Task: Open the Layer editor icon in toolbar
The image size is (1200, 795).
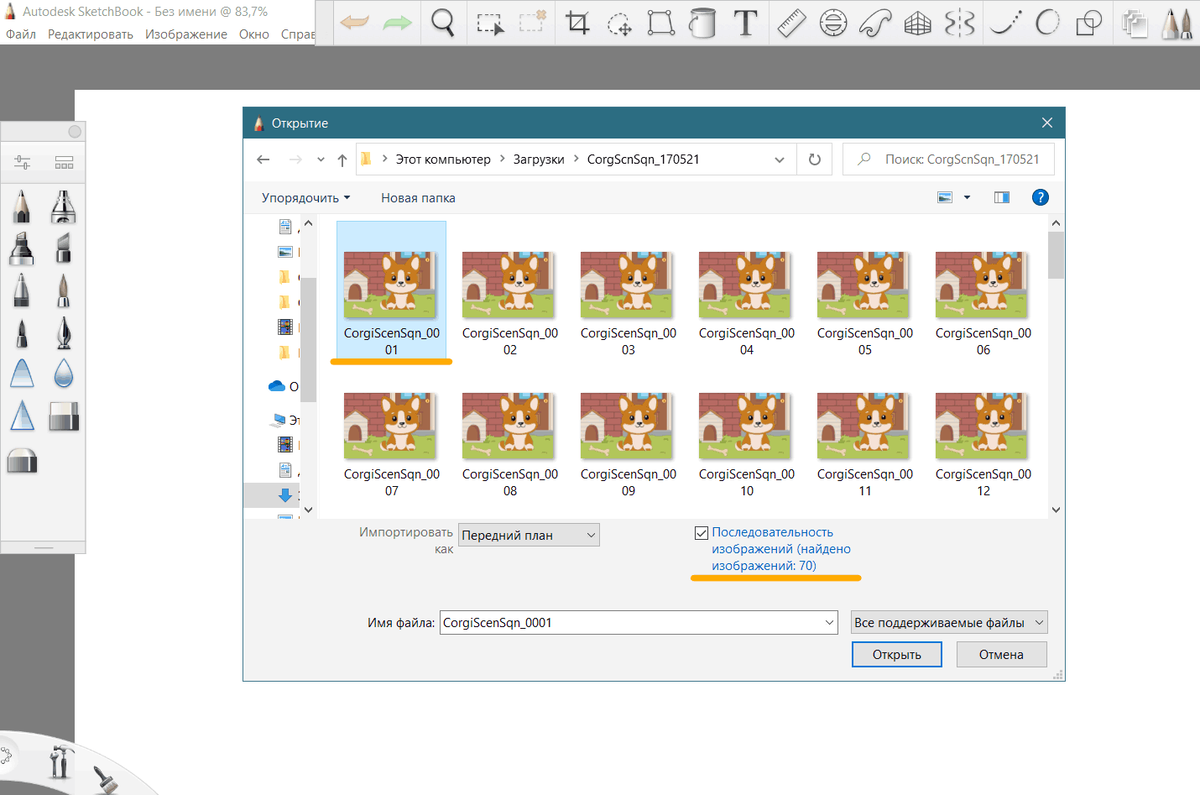Action: click(1135, 22)
